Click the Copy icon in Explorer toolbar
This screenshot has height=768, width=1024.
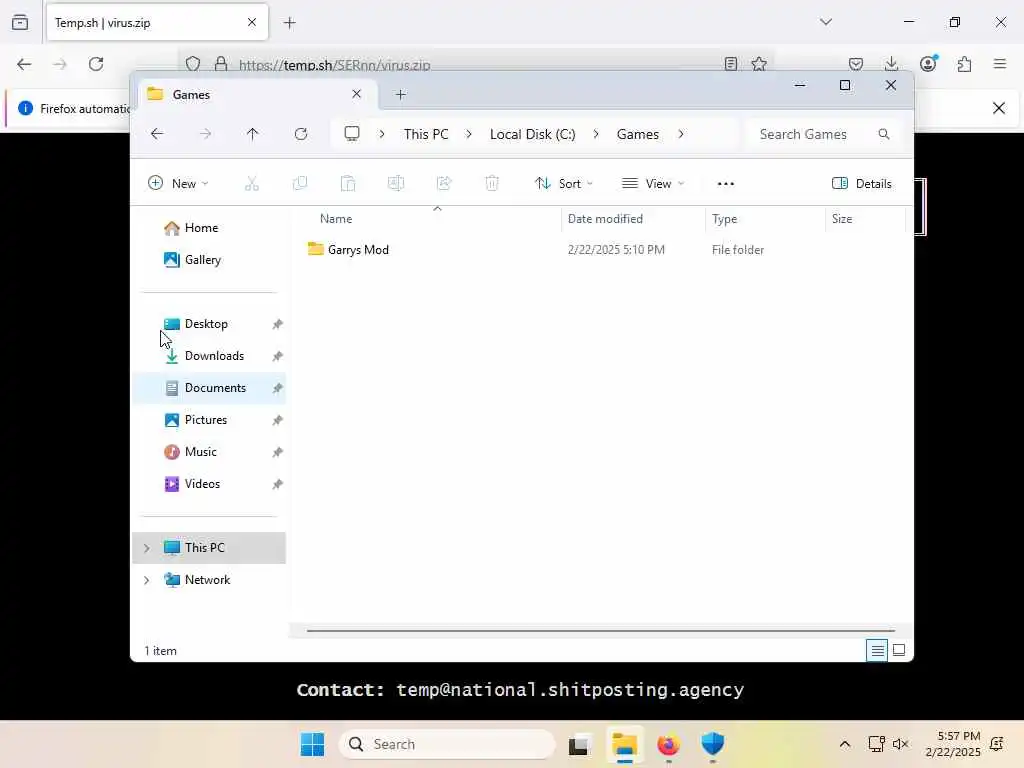(x=300, y=184)
